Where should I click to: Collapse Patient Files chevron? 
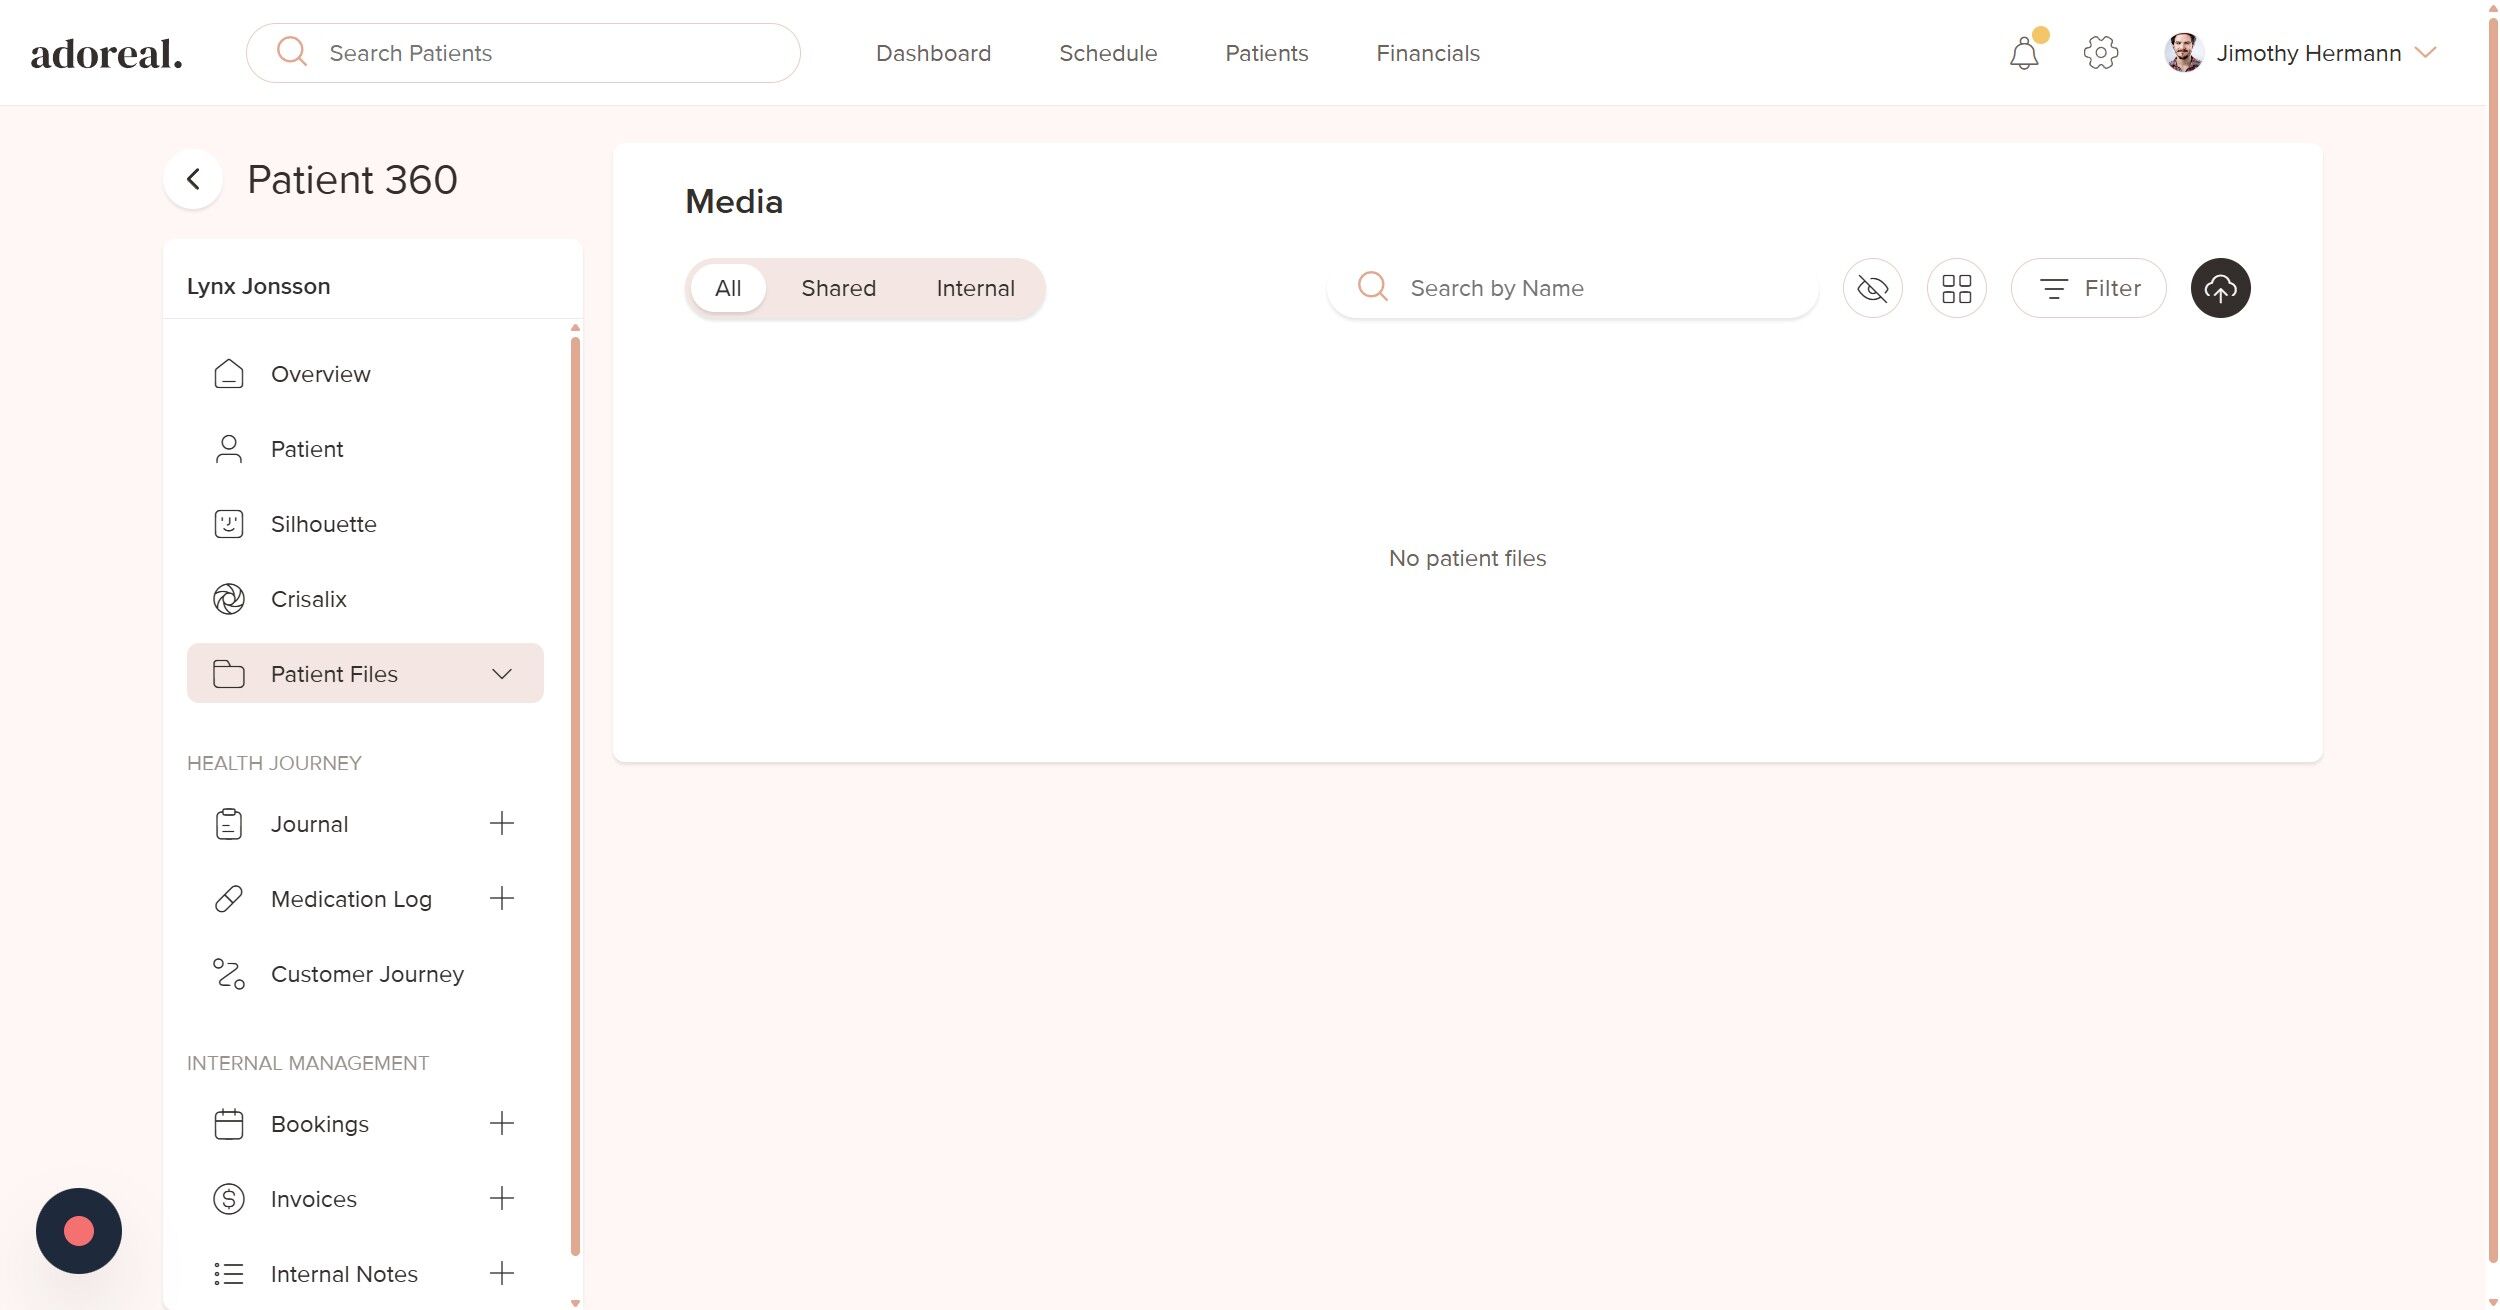pyautogui.click(x=501, y=674)
